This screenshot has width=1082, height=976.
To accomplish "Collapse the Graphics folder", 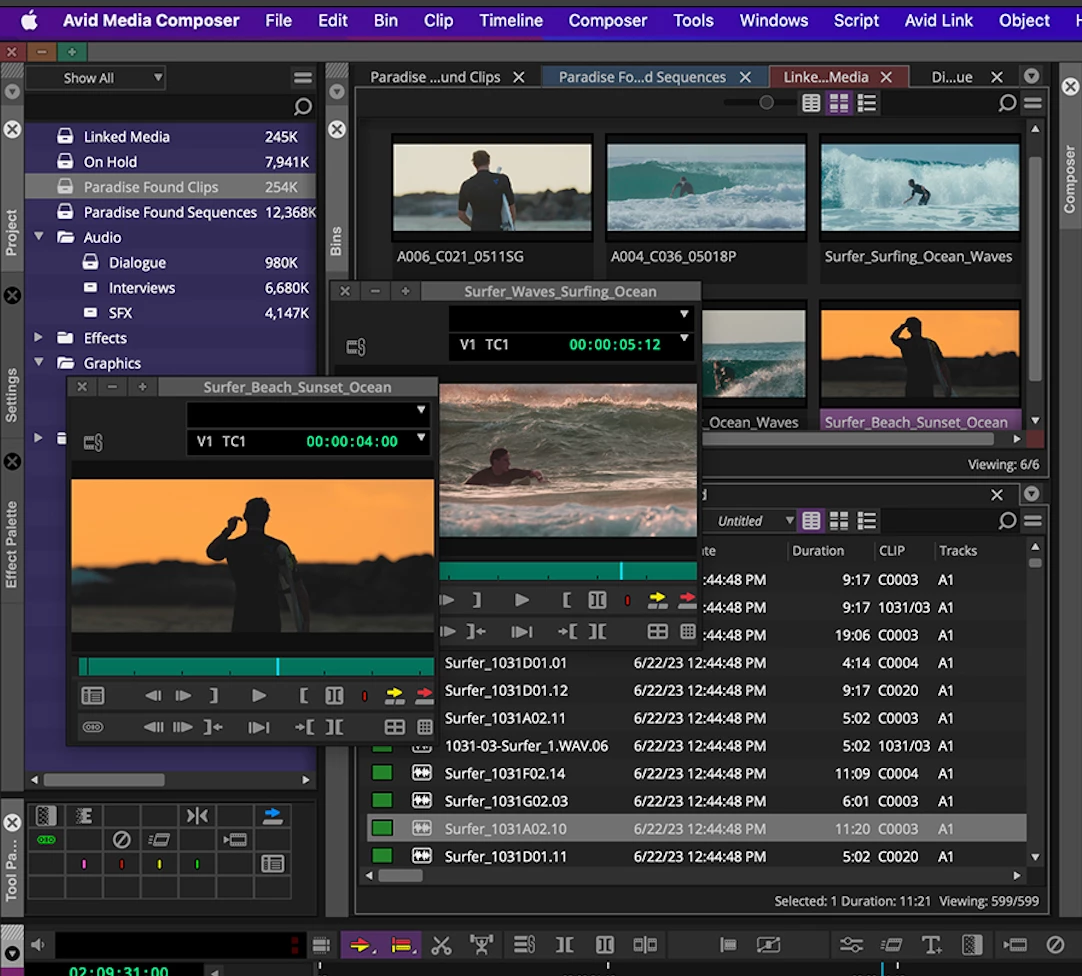I will click(39, 362).
